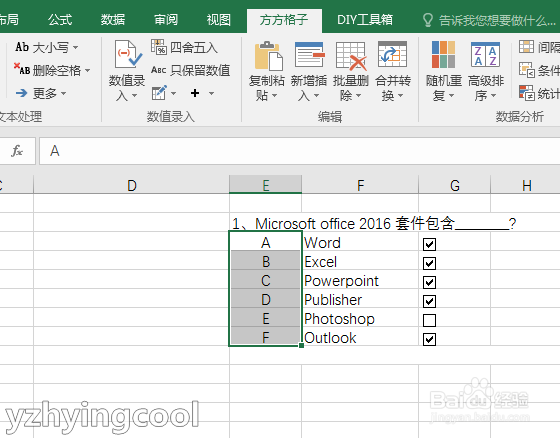560x438 pixels.
Task: Click the 条件 icon in 数据分析
Action: 526,70
